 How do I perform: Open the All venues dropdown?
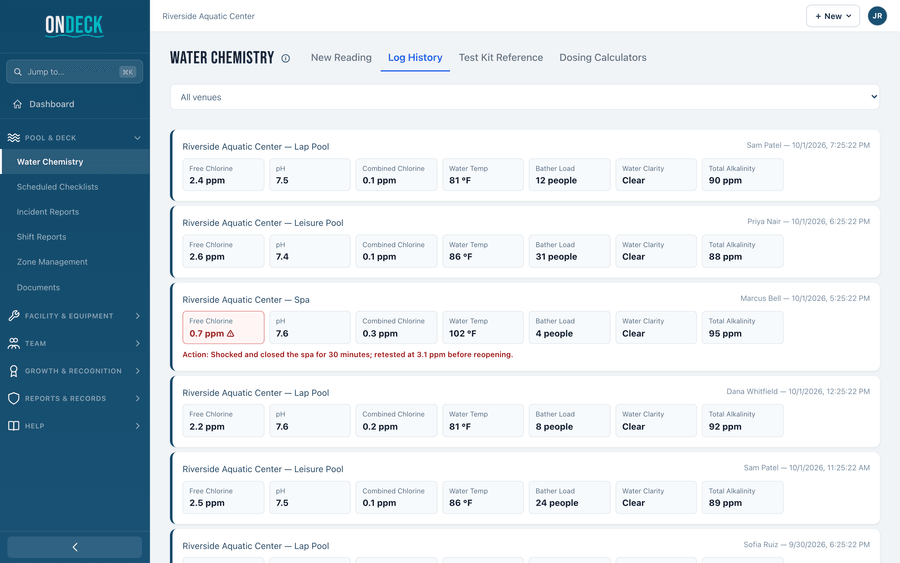(x=525, y=97)
